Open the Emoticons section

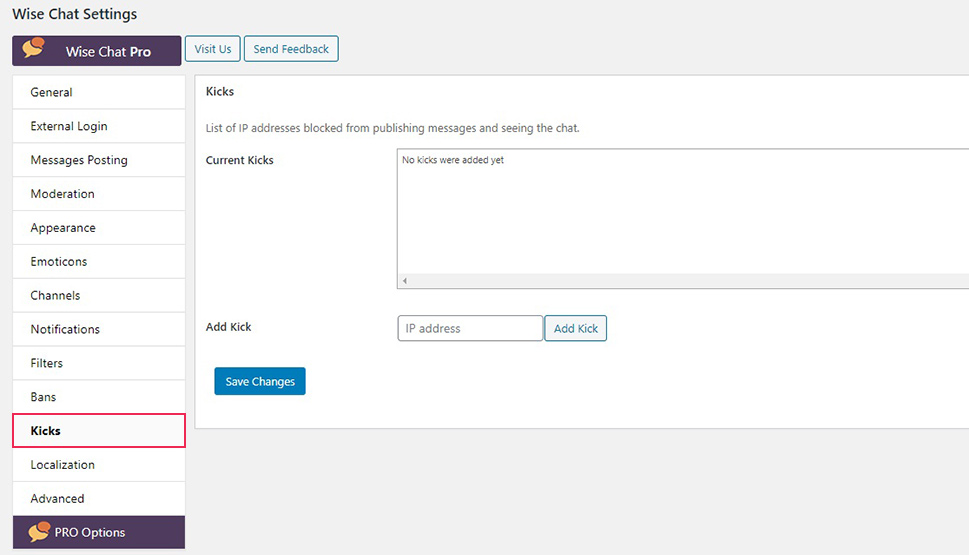99,261
